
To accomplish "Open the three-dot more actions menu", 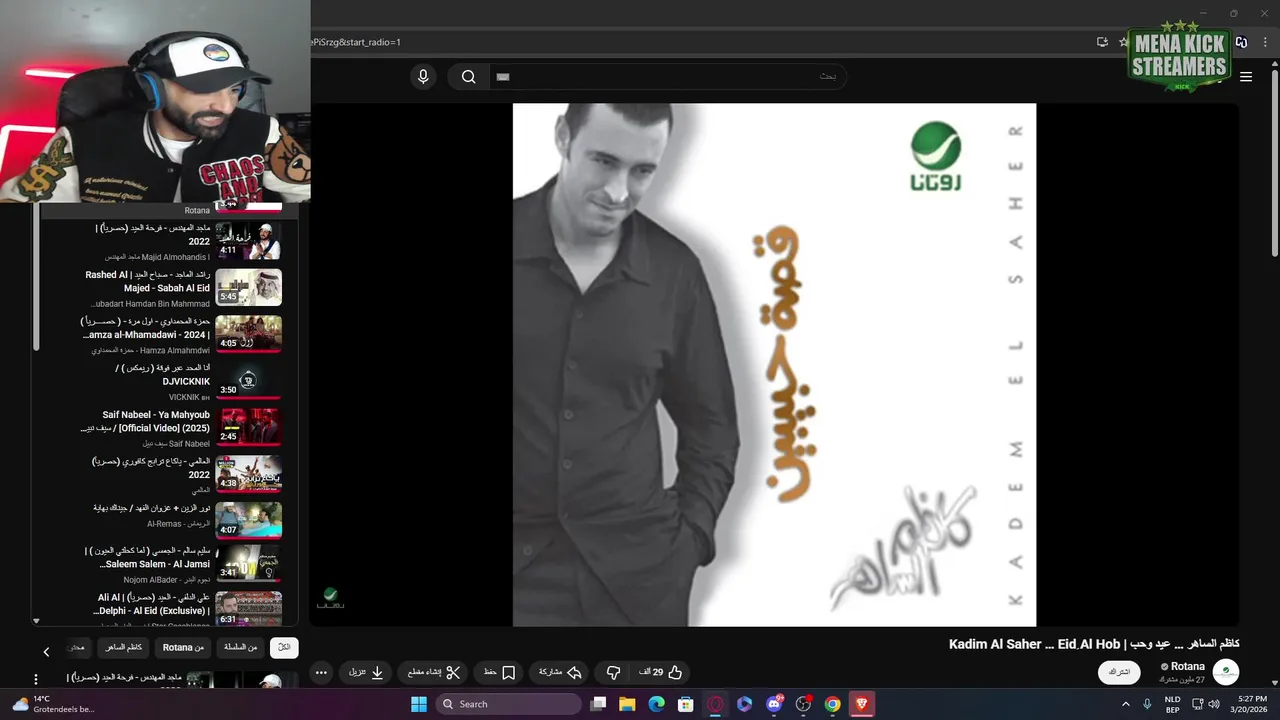I will point(321,673).
